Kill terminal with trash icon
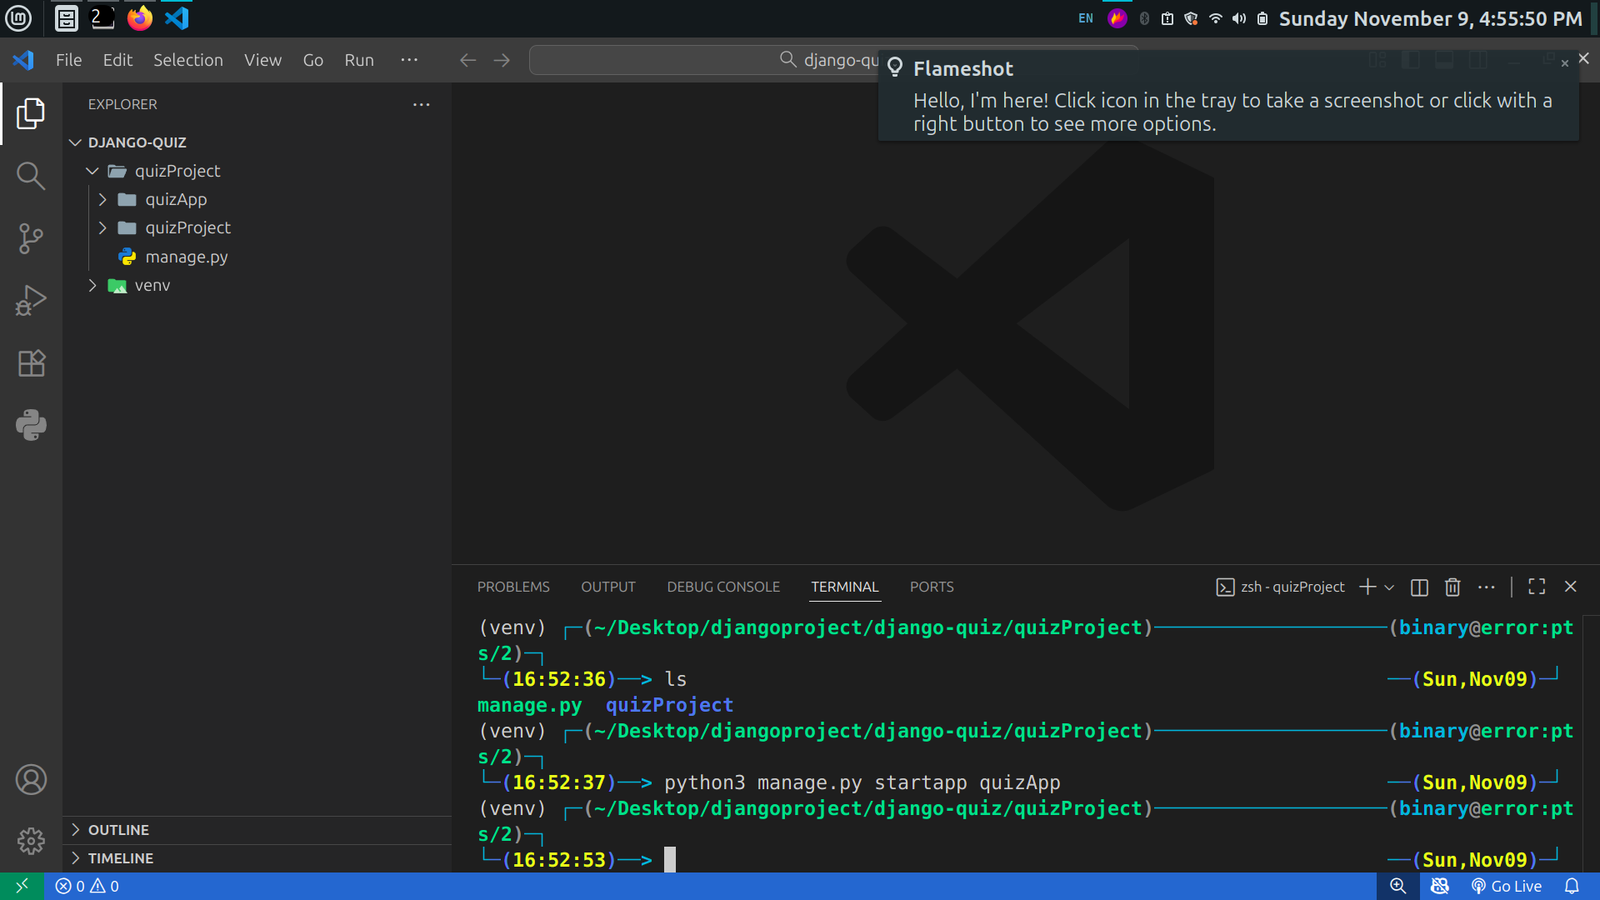Image resolution: width=1600 pixels, height=900 pixels. (x=1453, y=587)
